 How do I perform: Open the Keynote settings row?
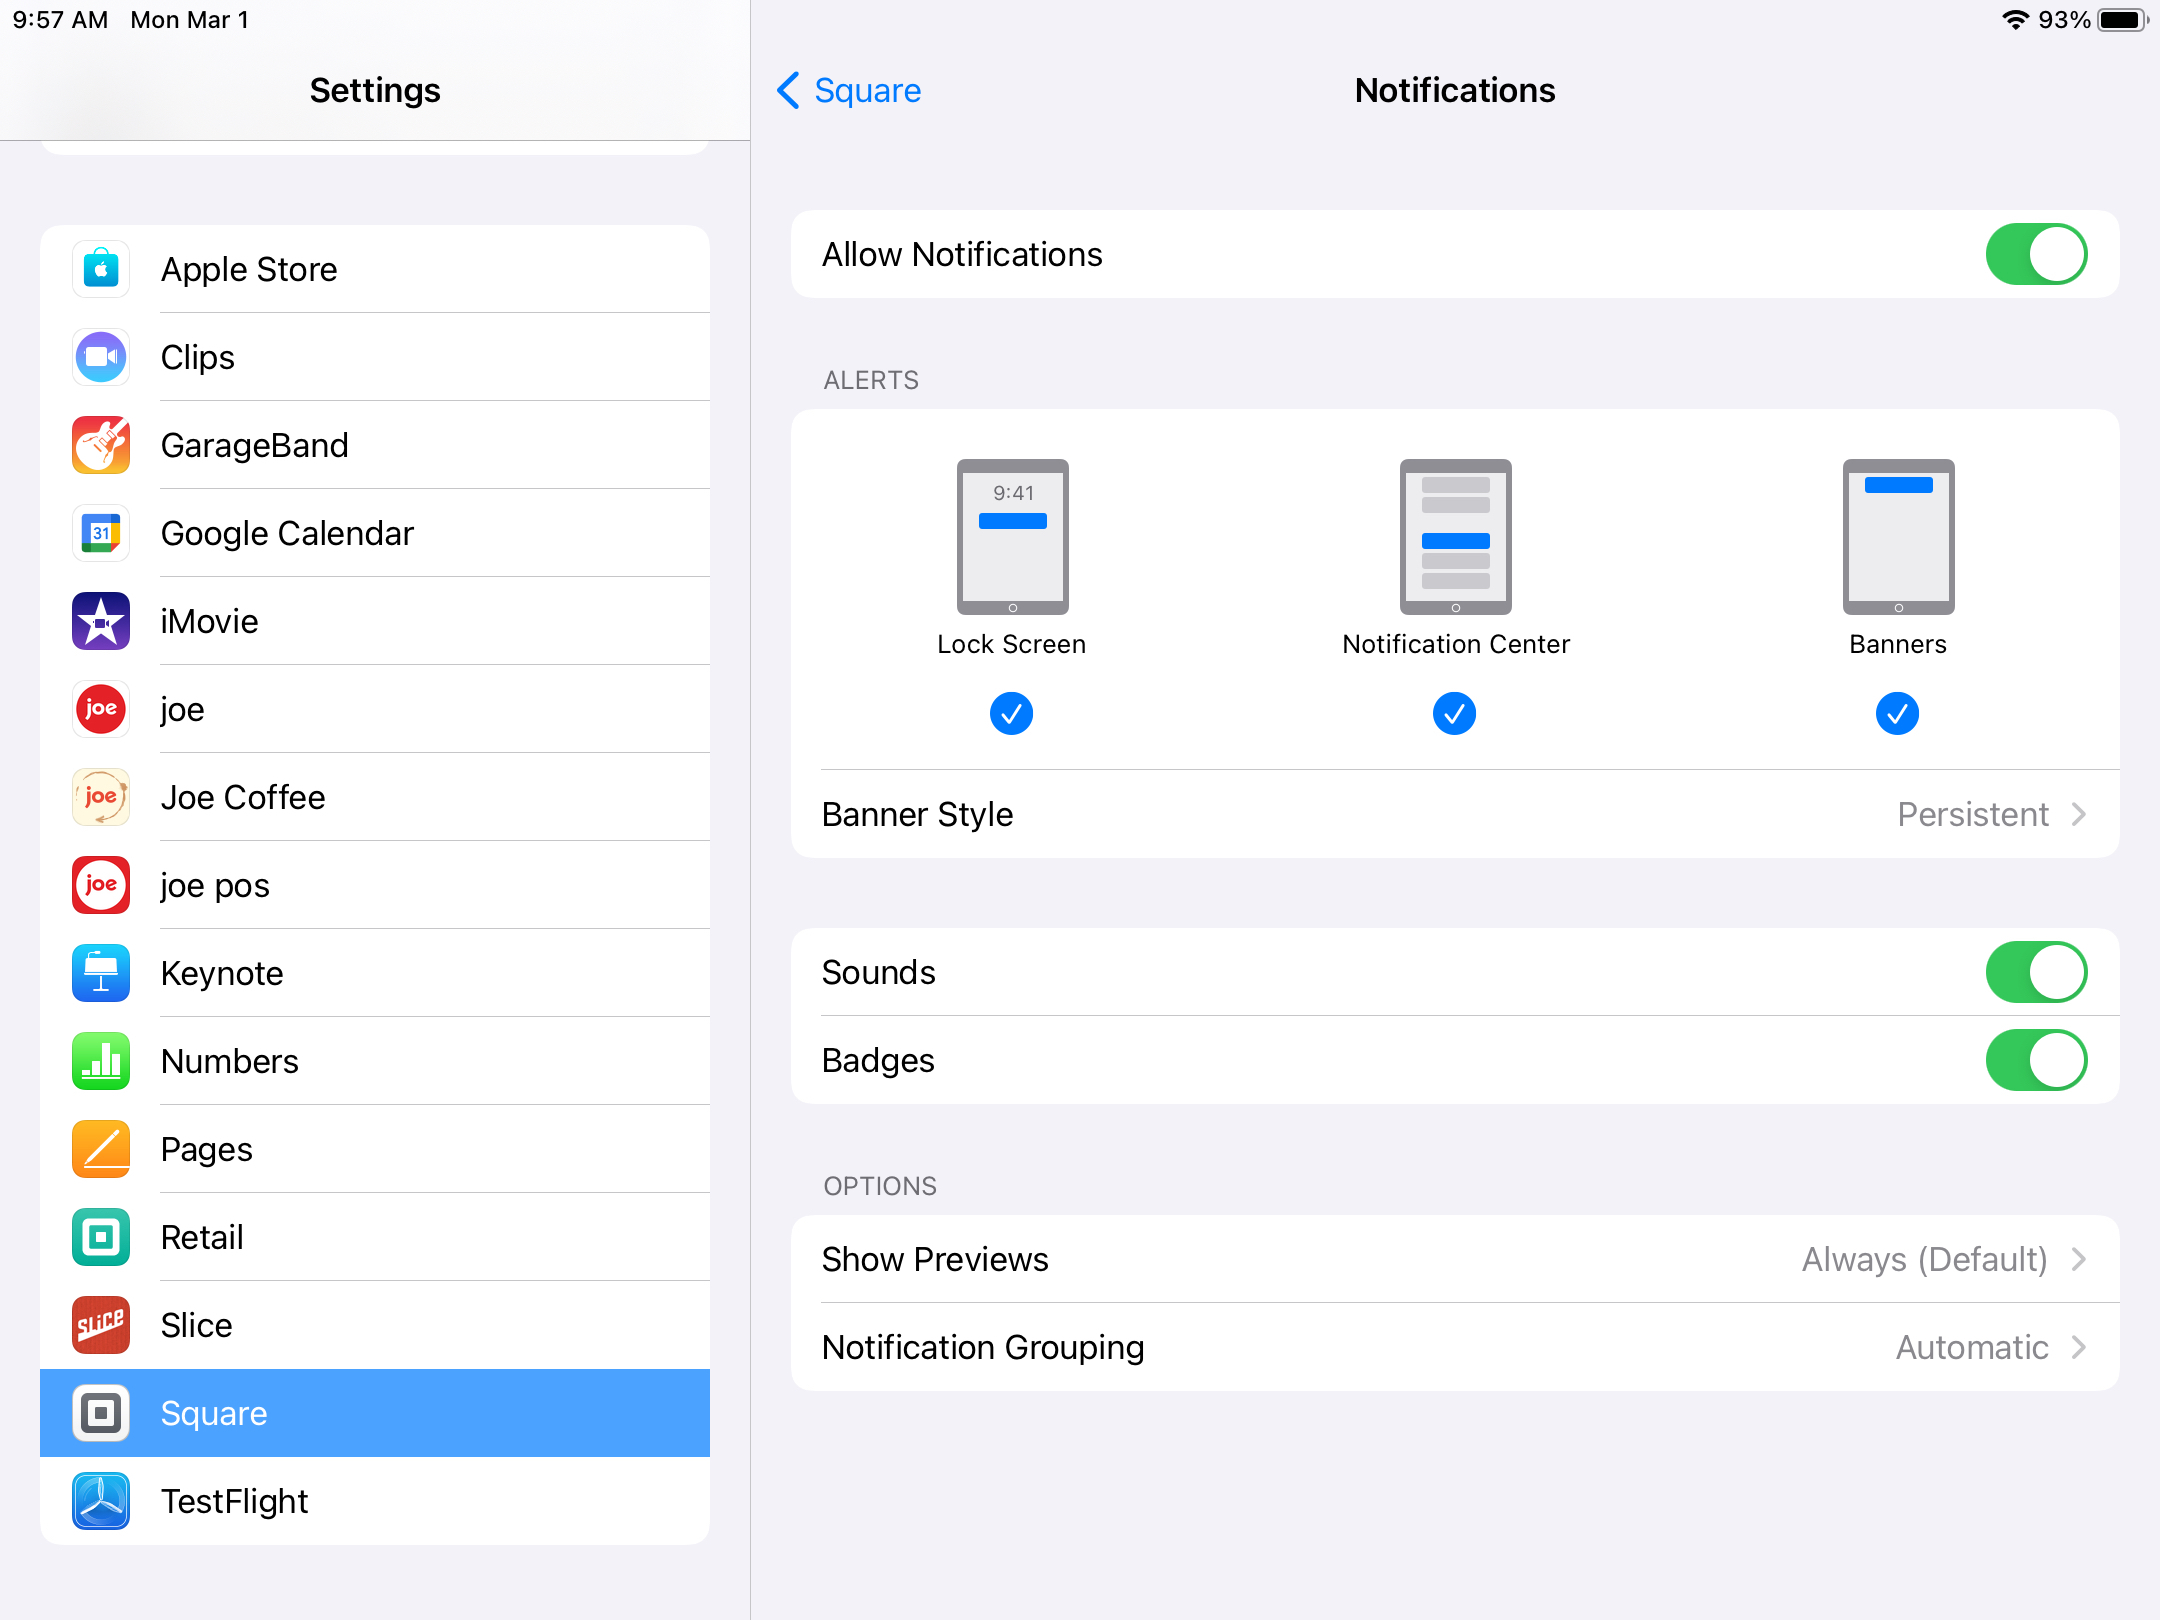click(375, 973)
